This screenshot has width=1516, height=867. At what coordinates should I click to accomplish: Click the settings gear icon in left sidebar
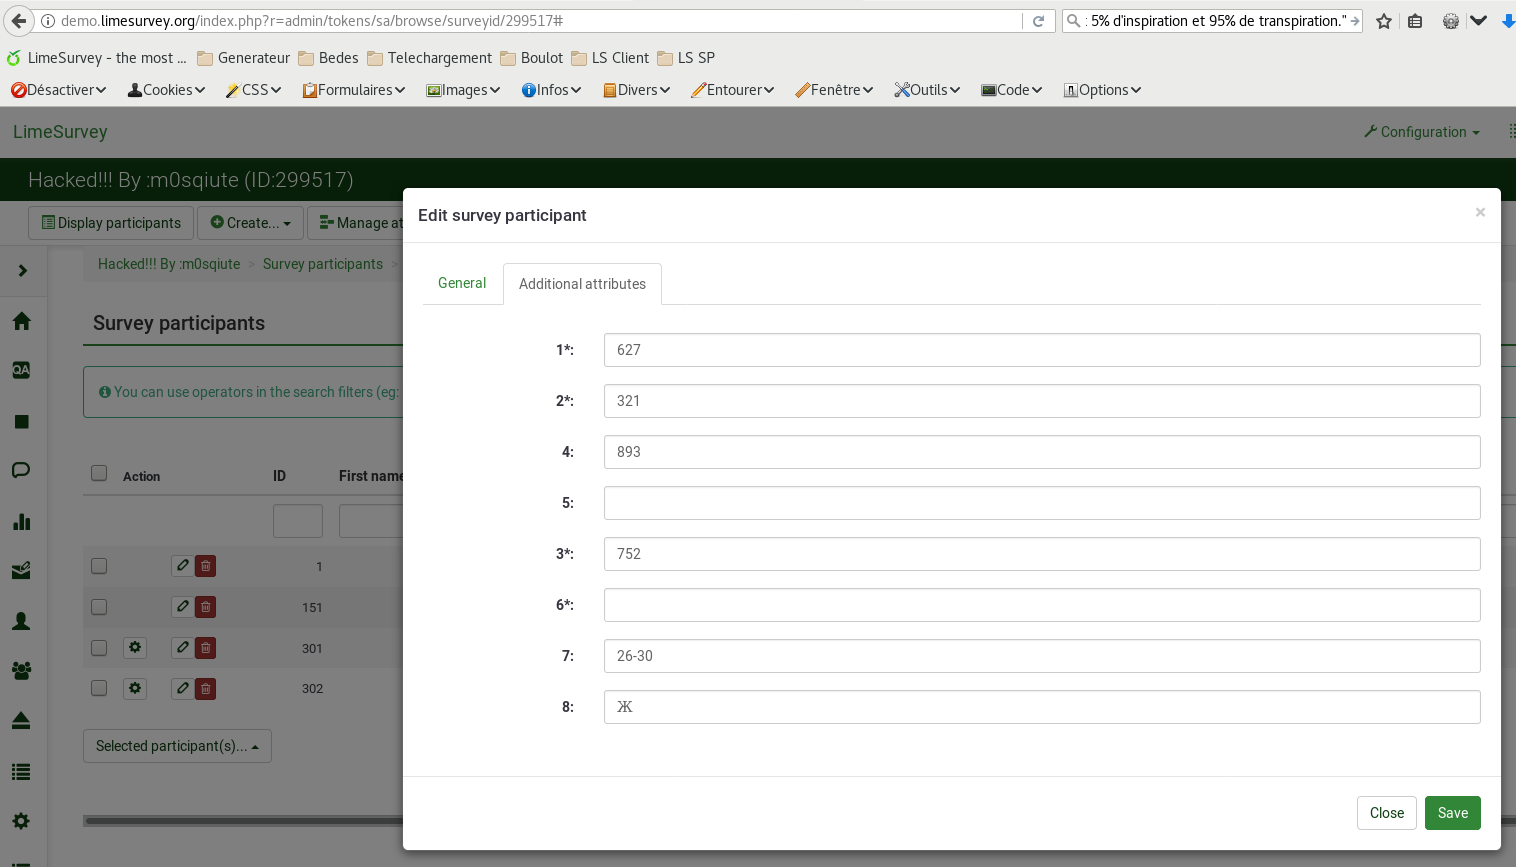click(21, 821)
